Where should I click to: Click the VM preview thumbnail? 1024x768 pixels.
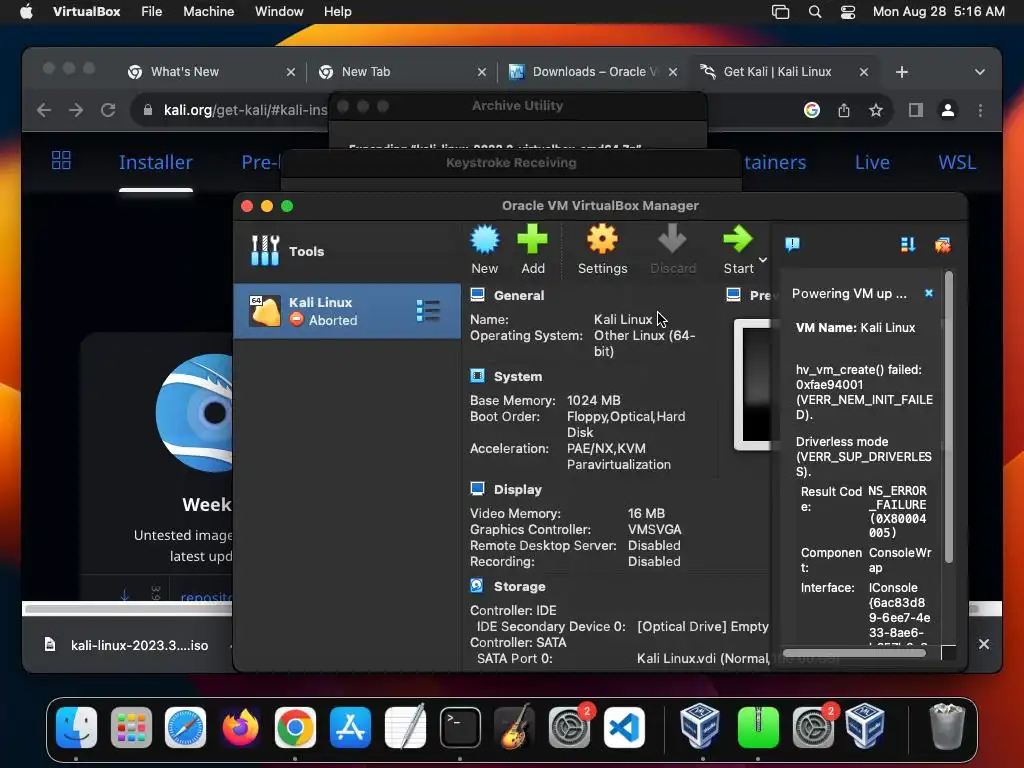754,385
